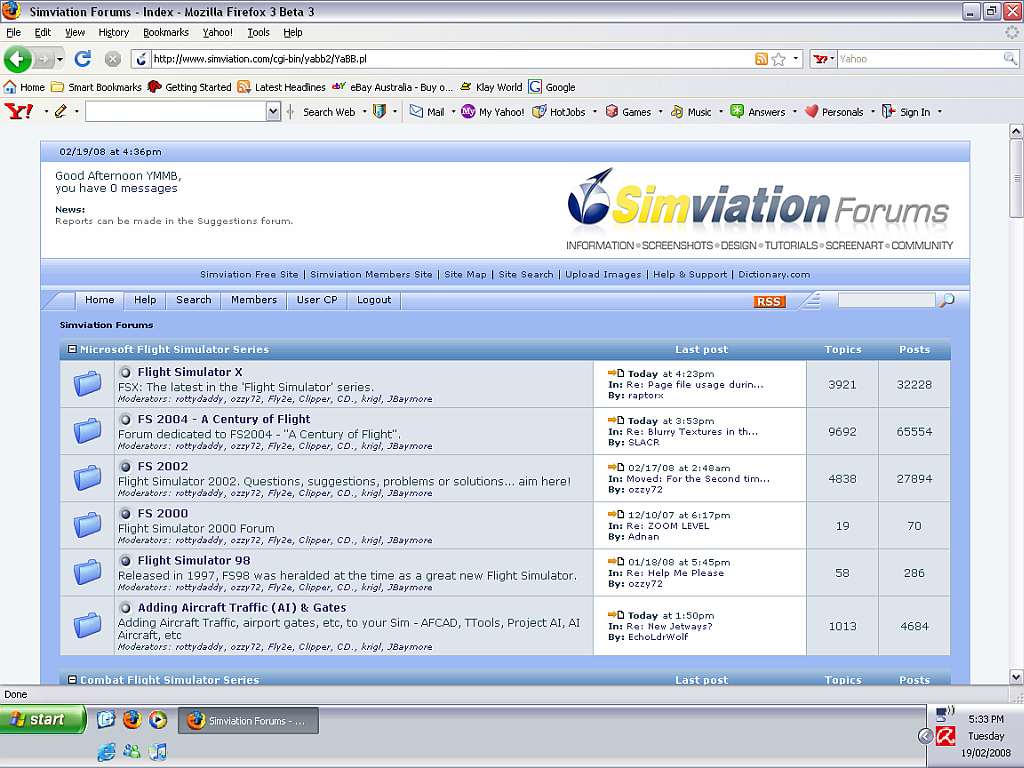Open the back/forward history dropdown arrow
The width and height of the screenshot is (1024, 768).
click(x=58, y=59)
